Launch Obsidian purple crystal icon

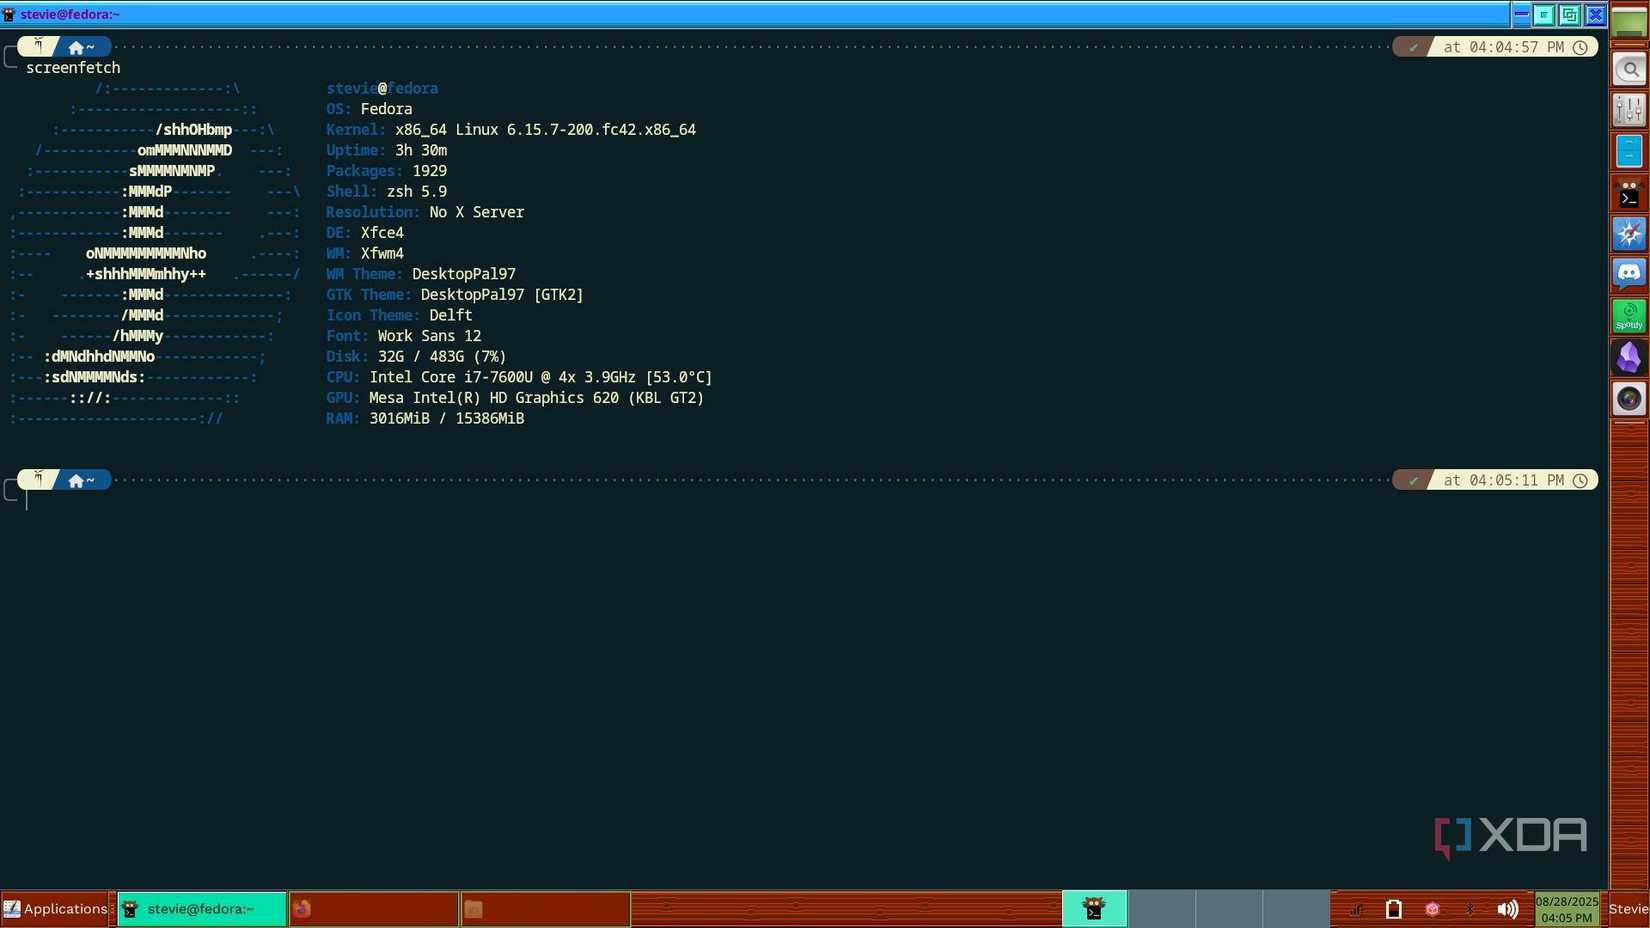coord(1629,357)
